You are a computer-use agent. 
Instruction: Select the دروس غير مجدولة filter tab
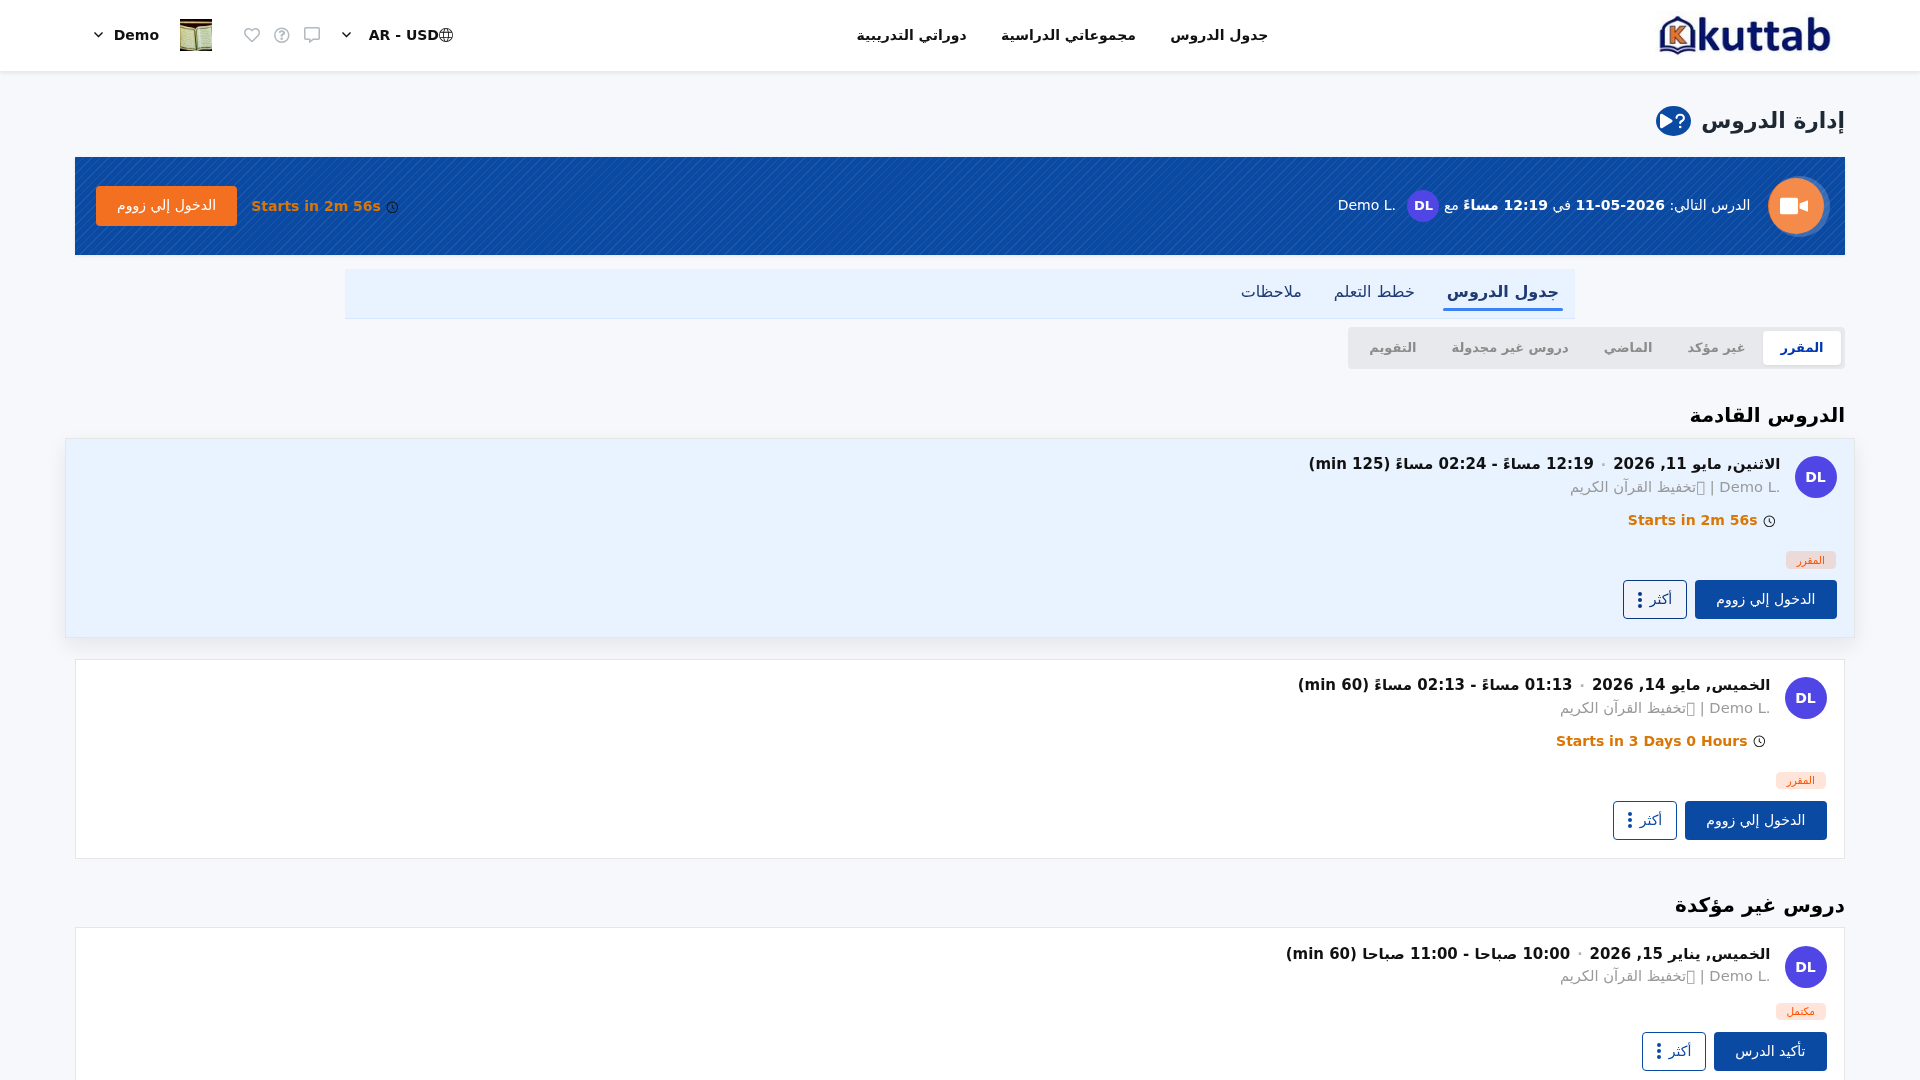(1510, 348)
